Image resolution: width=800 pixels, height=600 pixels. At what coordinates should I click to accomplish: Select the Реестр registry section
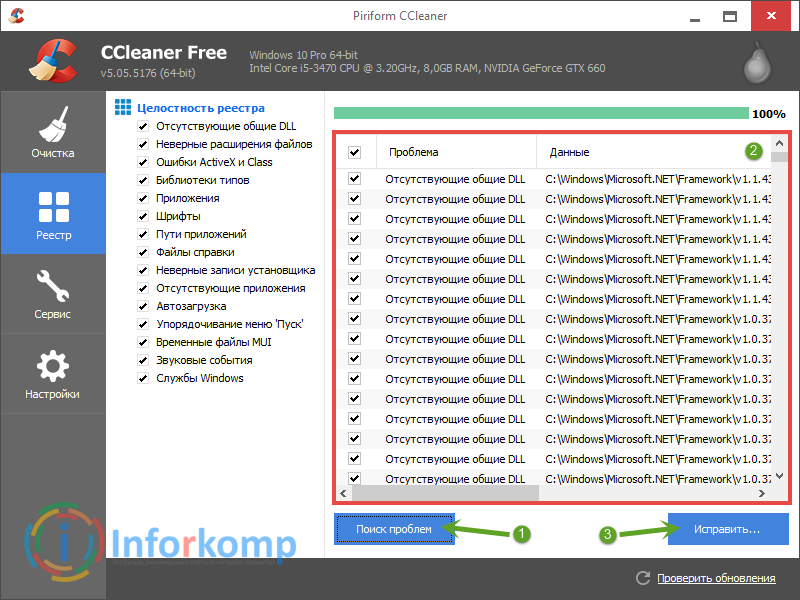53,213
